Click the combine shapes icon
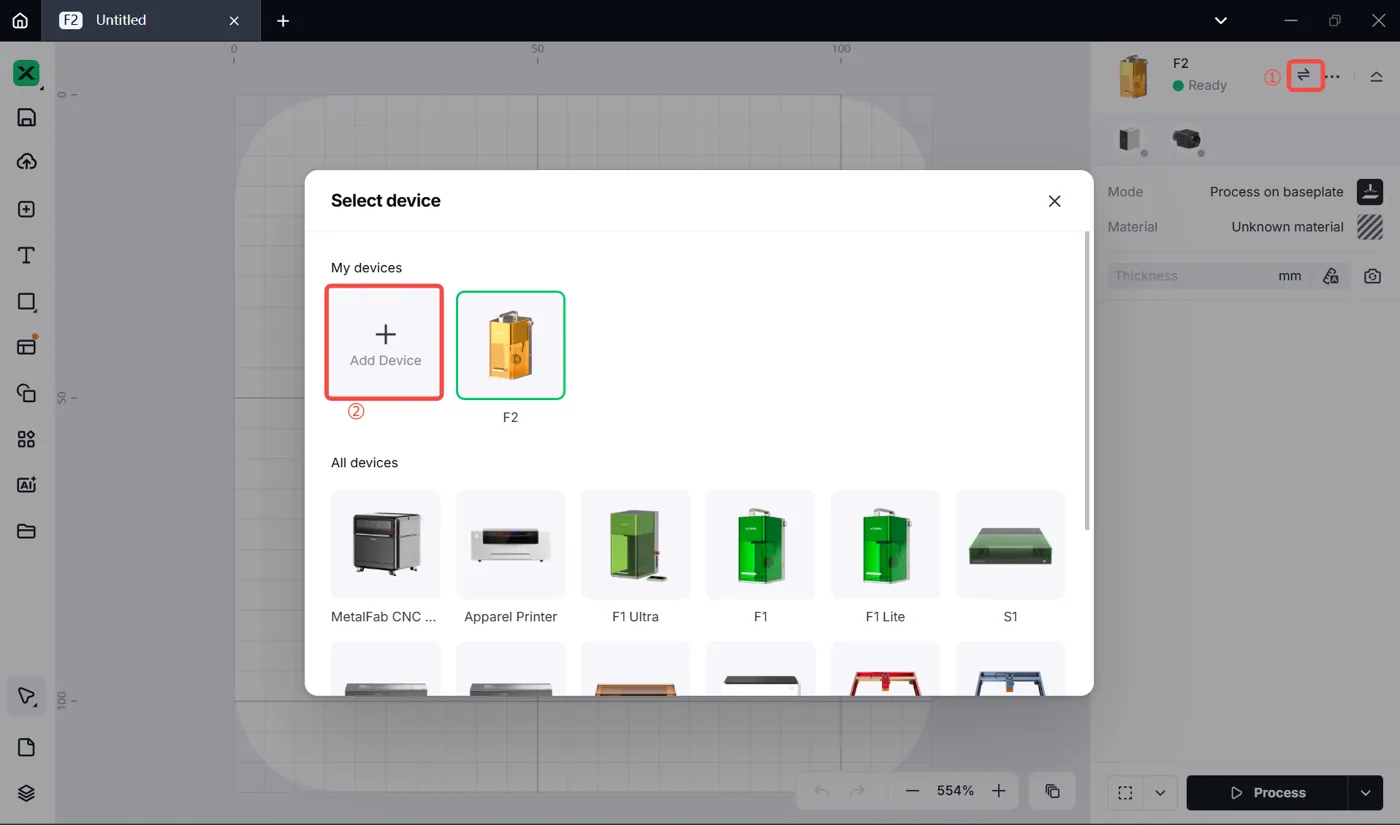1400x825 pixels. [x=27, y=393]
